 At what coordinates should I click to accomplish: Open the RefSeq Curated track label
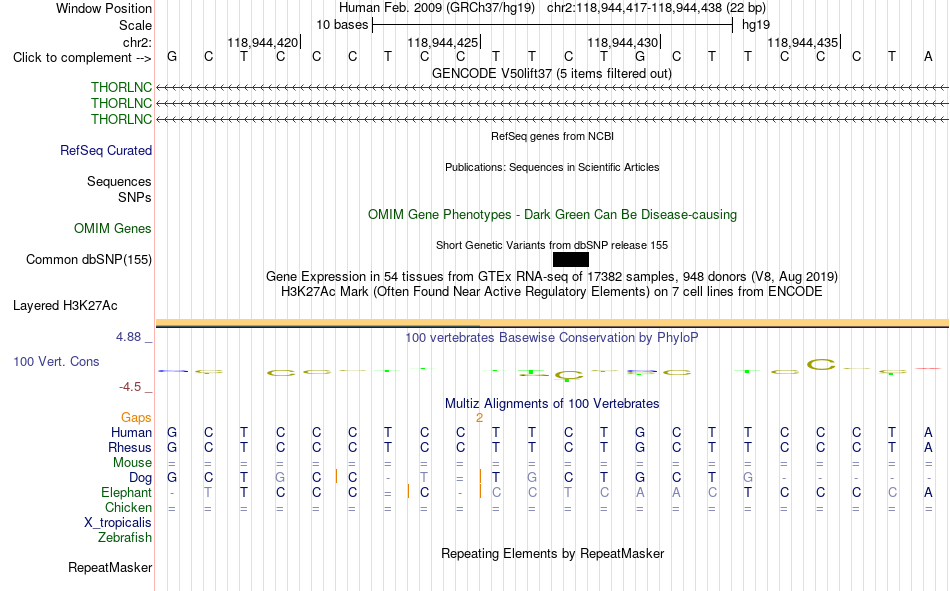106,150
